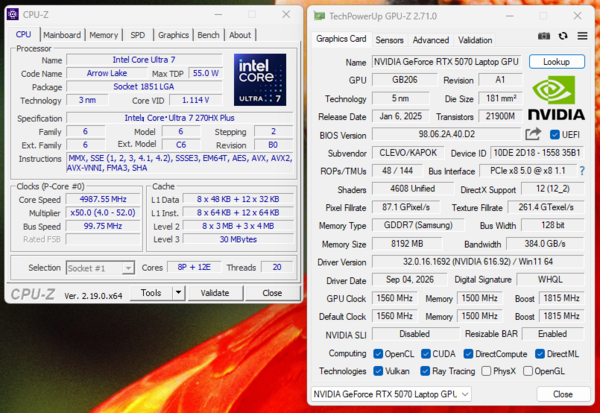The image size is (600, 413).
Task: Select the Graphics Card tab in GPU-Z
Action: (341, 39)
